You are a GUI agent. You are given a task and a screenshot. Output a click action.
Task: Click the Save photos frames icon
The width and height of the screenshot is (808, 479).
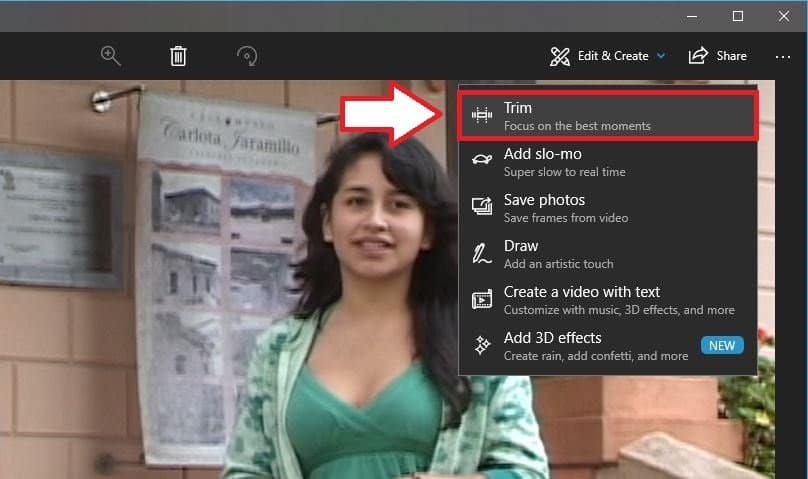point(482,206)
